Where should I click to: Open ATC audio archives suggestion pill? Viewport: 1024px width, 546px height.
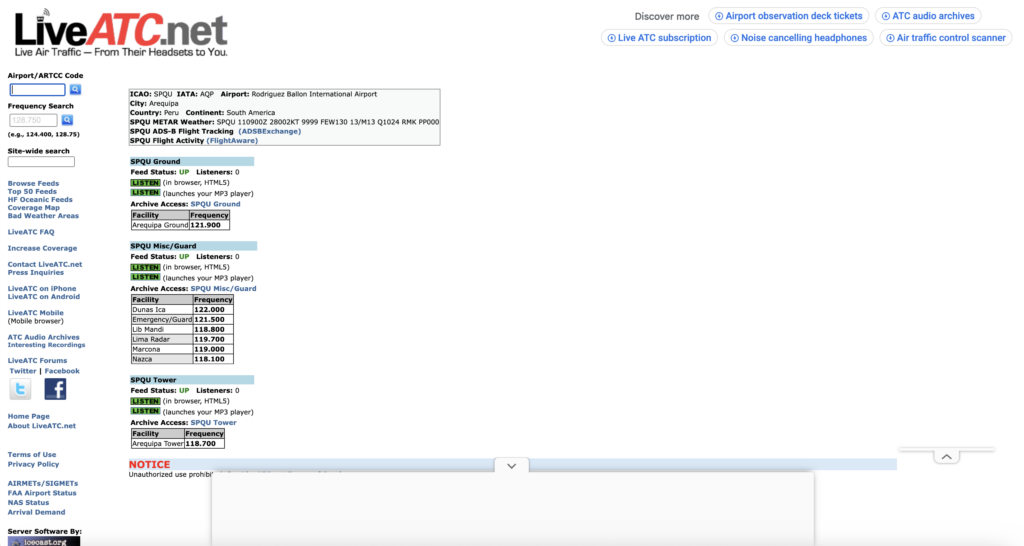[x=928, y=16]
